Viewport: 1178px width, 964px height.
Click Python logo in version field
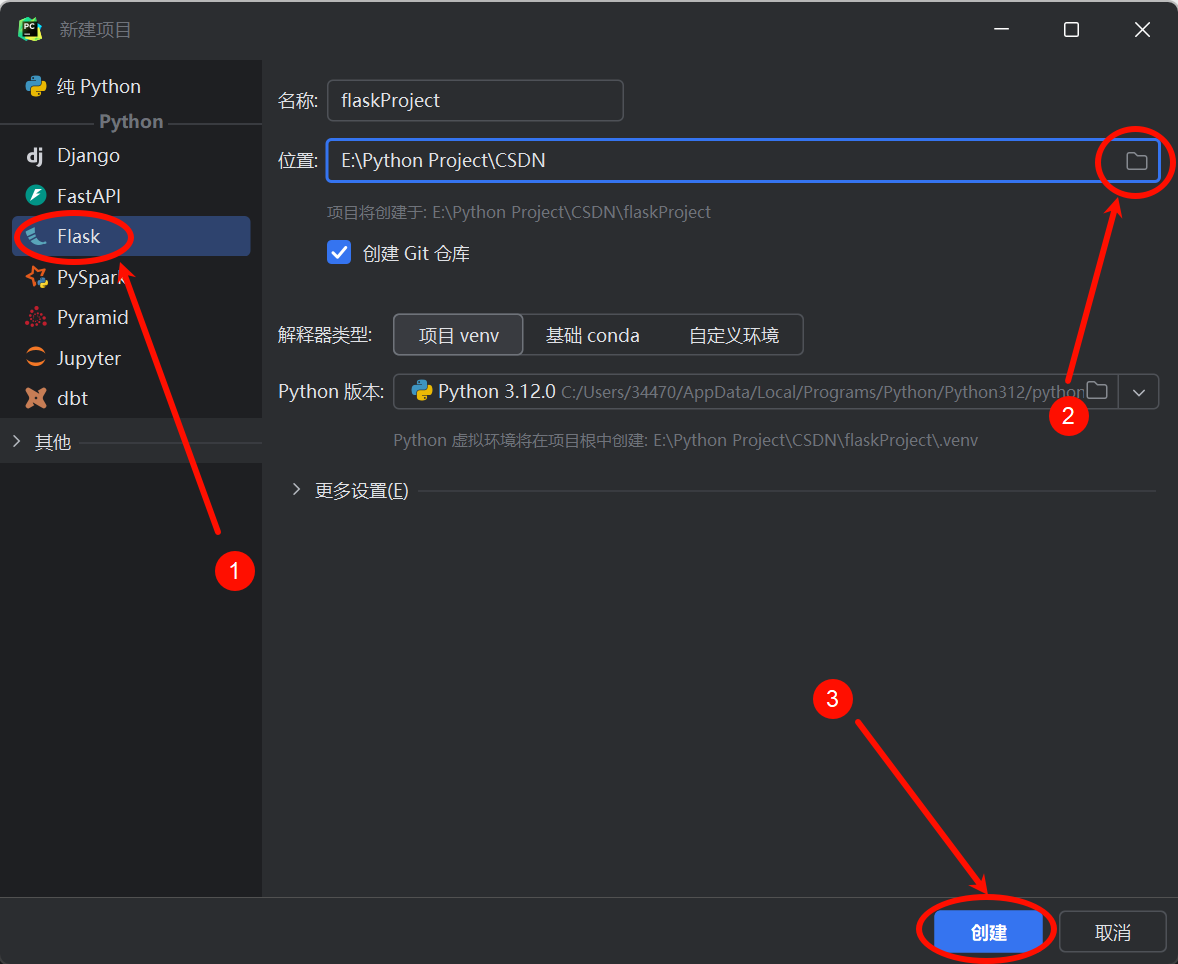[421, 391]
